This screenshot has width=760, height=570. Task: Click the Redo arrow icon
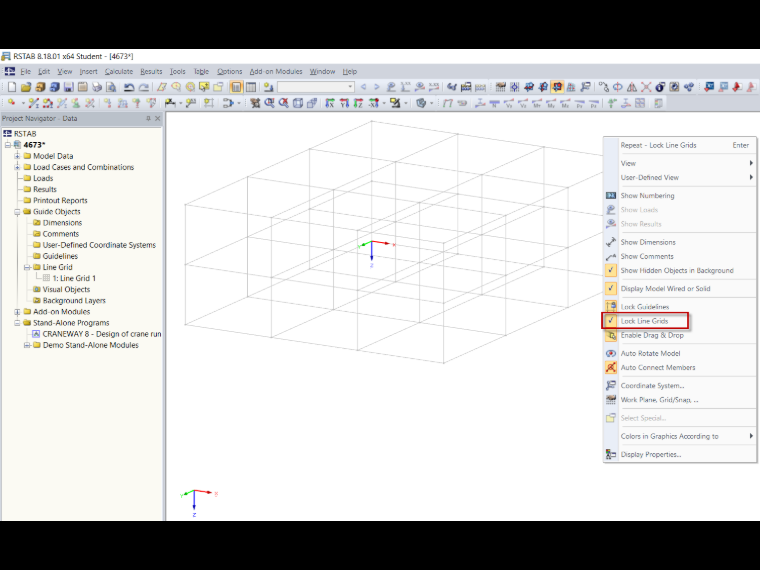[143, 87]
